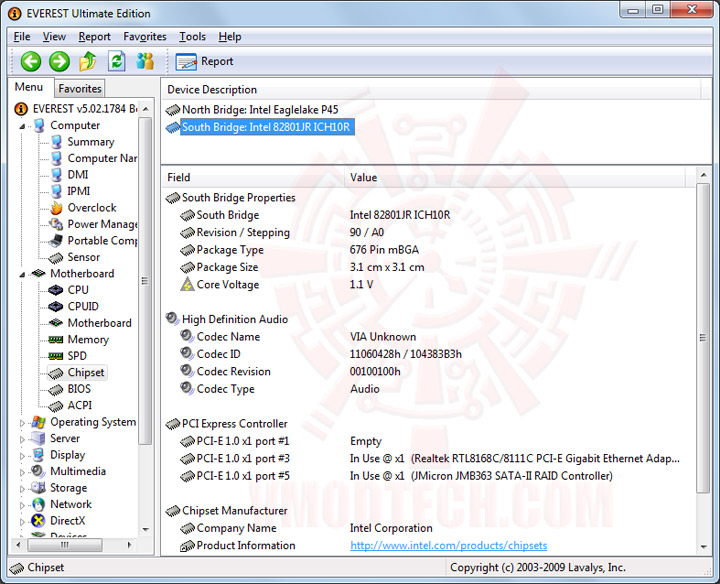Click the DirectX tree node
Viewport: 720px width, 584px height.
[x=68, y=521]
